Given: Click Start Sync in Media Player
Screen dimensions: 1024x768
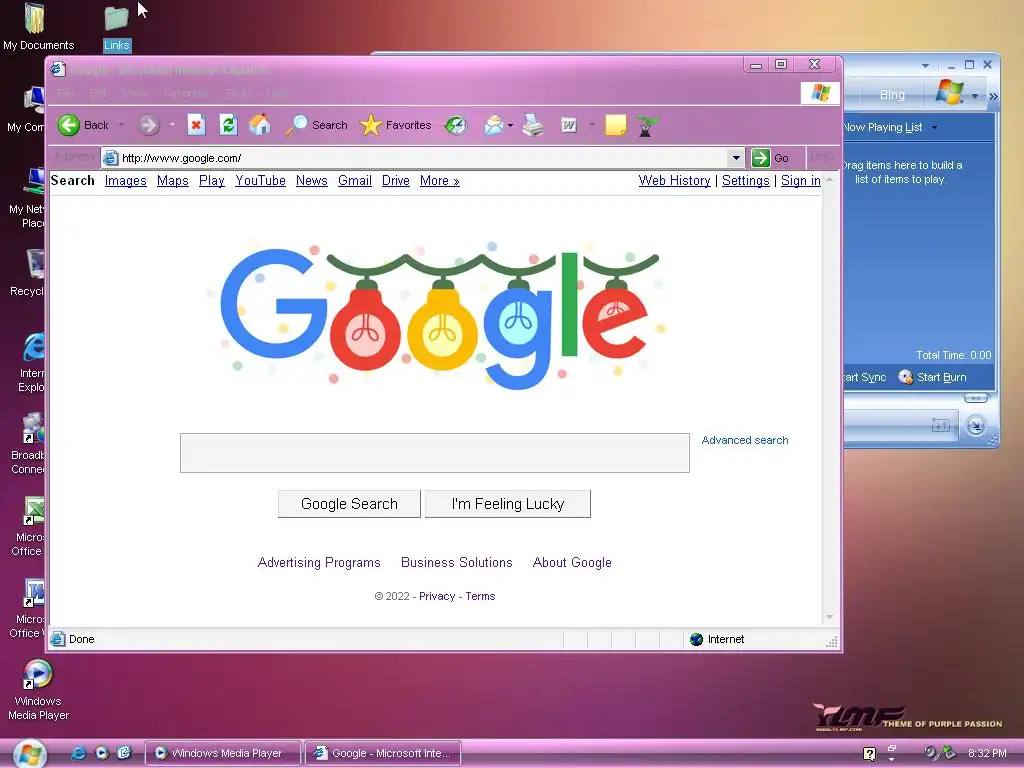Looking at the screenshot, I should [865, 377].
